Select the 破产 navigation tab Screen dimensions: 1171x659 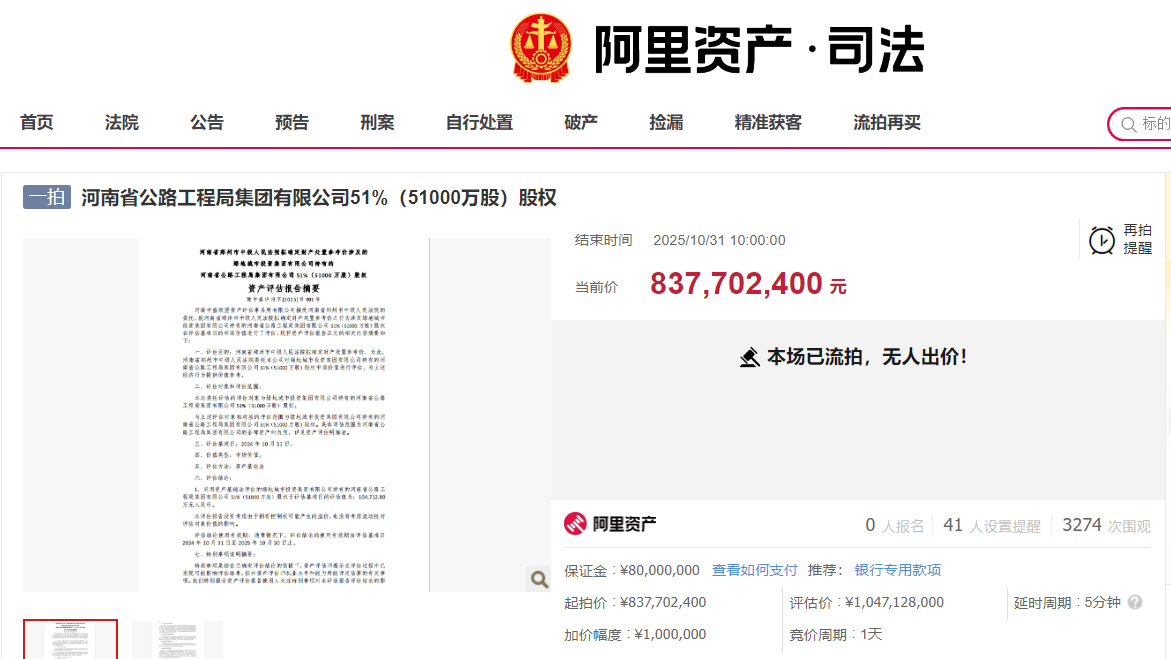581,123
